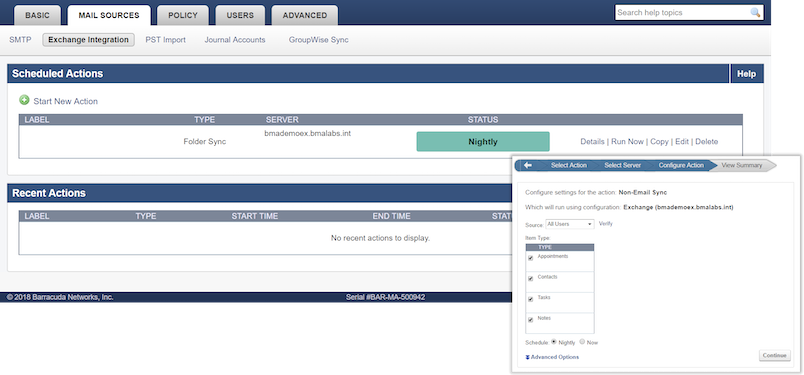
Task: Click the Verify link next to Source
Action: [606, 224]
